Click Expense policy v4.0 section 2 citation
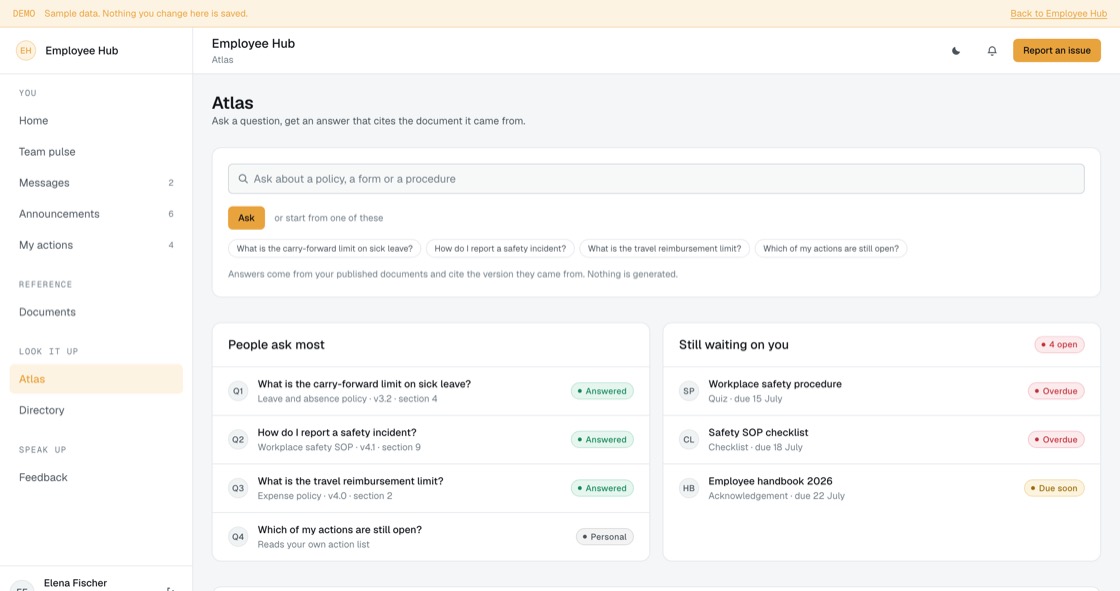The width and height of the screenshot is (1120, 591). (x=324, y=496)
